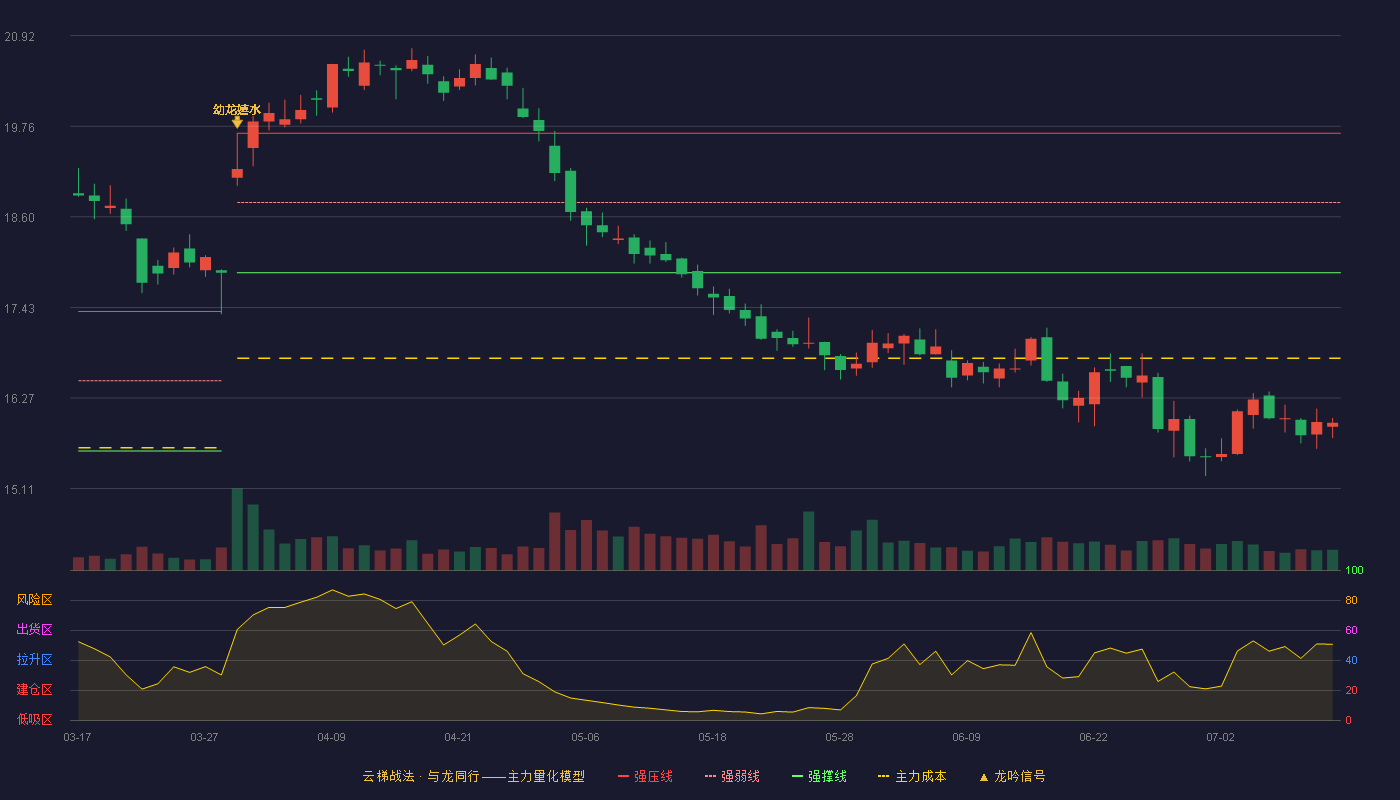
Task: Click the 19.76 price axis label
Action: [19, 127]
